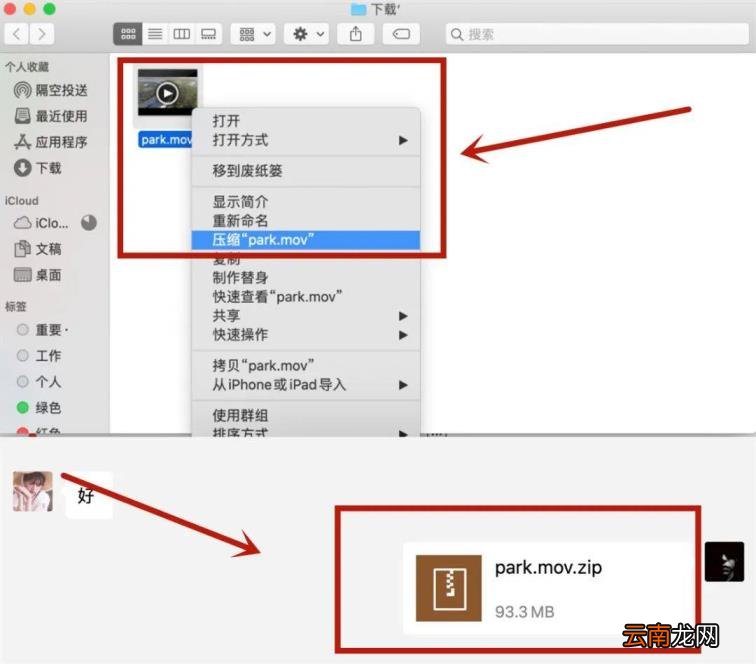Open iCloud Drive in the sidebar
756x664 pixels.
41,223
